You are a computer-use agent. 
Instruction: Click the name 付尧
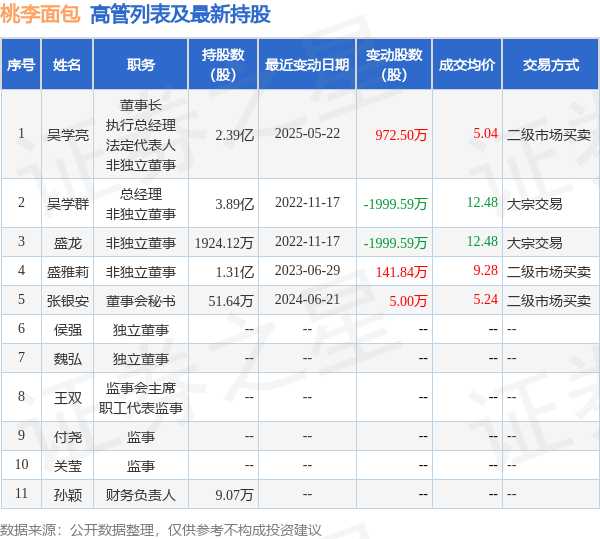click(68, 437)
